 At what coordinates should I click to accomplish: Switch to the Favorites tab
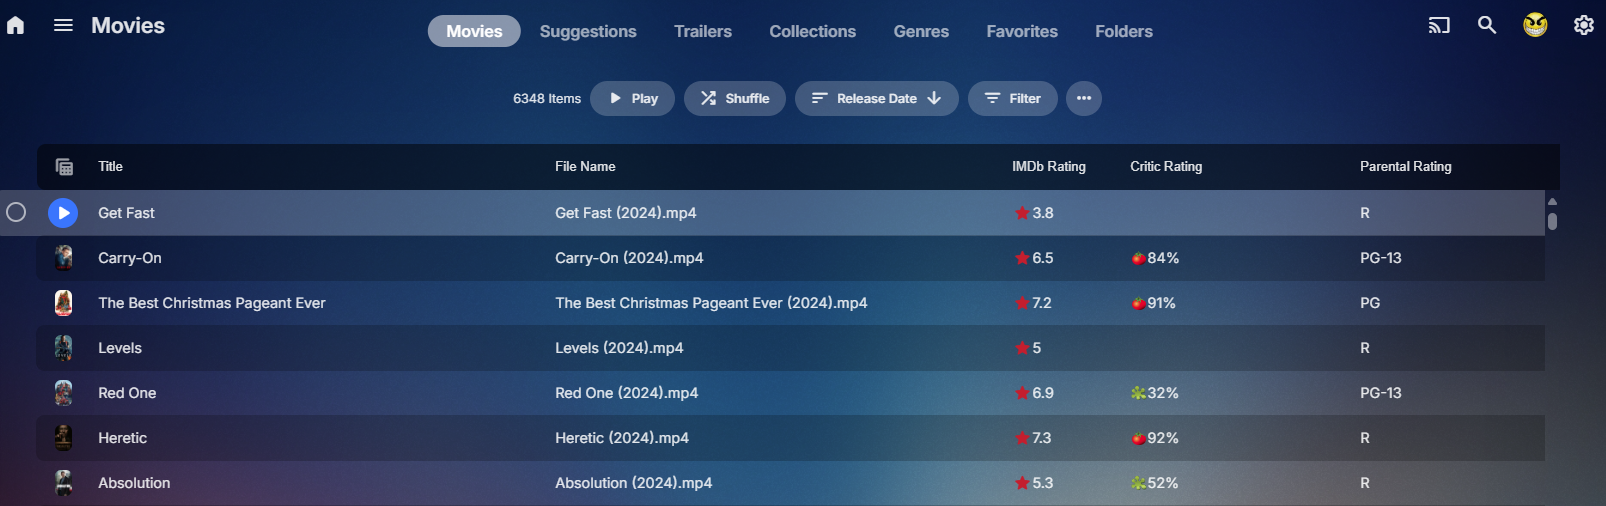click(x=1022, y=31)
